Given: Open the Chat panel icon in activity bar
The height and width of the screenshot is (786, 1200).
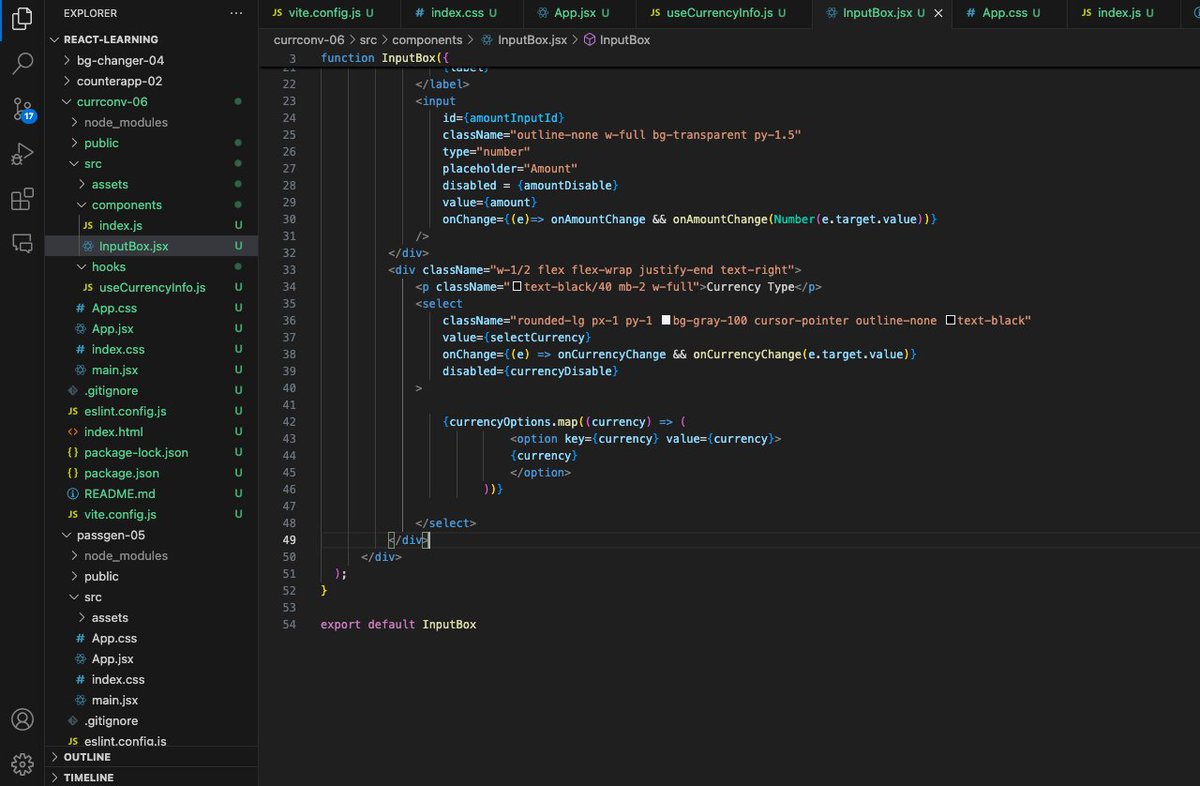Looking at the screenshot, I should 22,243.
